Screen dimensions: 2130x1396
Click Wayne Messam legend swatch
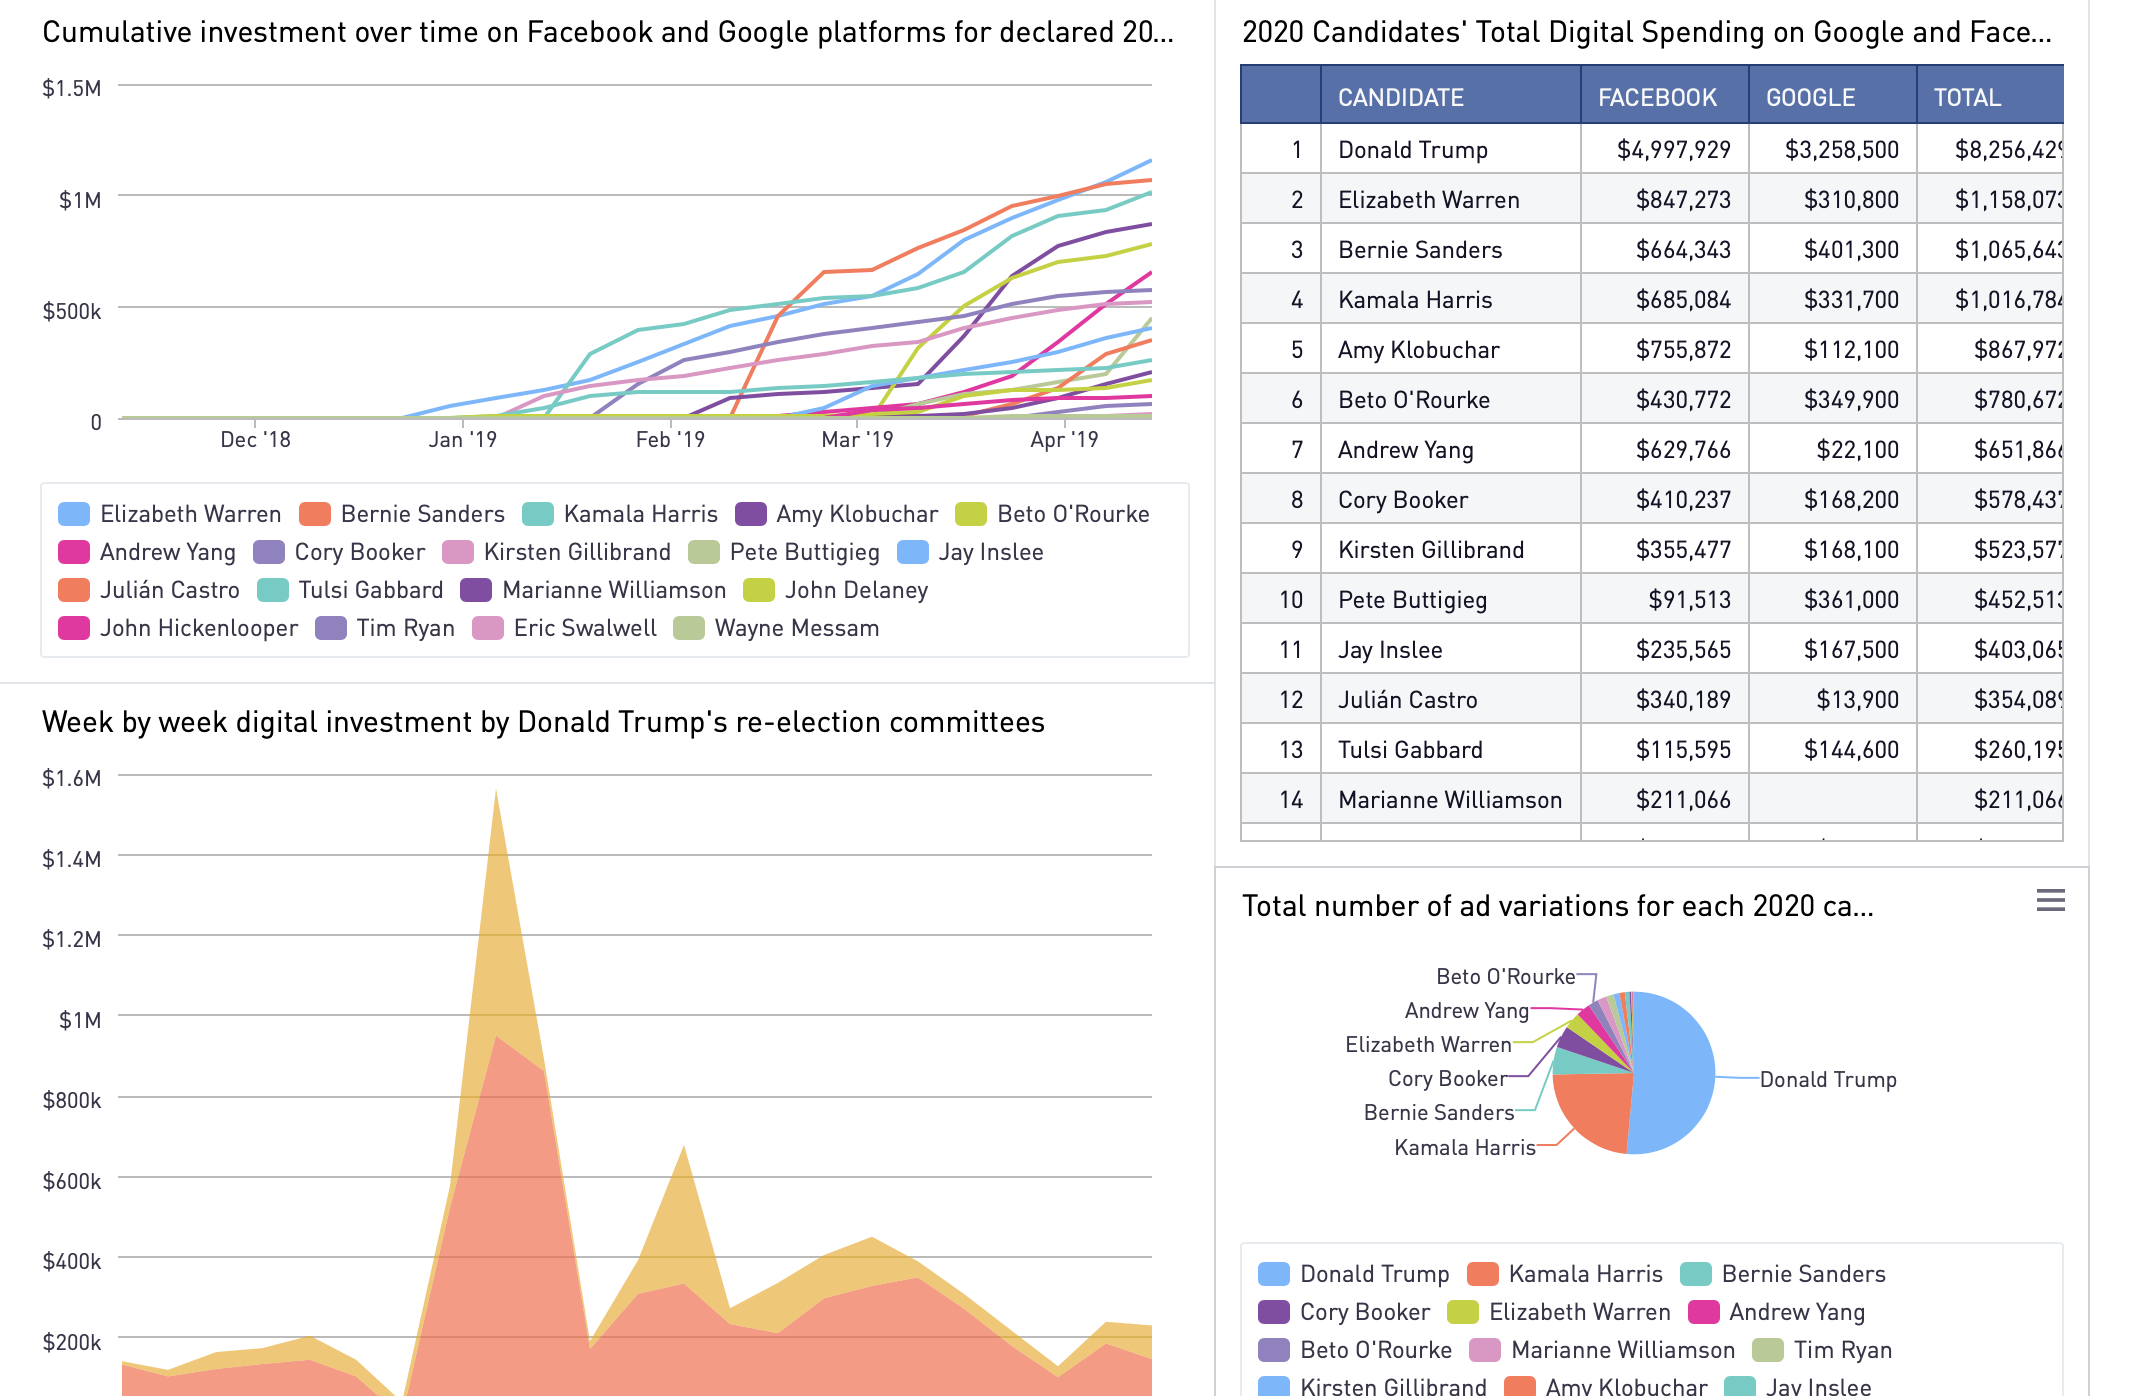click(689, 628)
